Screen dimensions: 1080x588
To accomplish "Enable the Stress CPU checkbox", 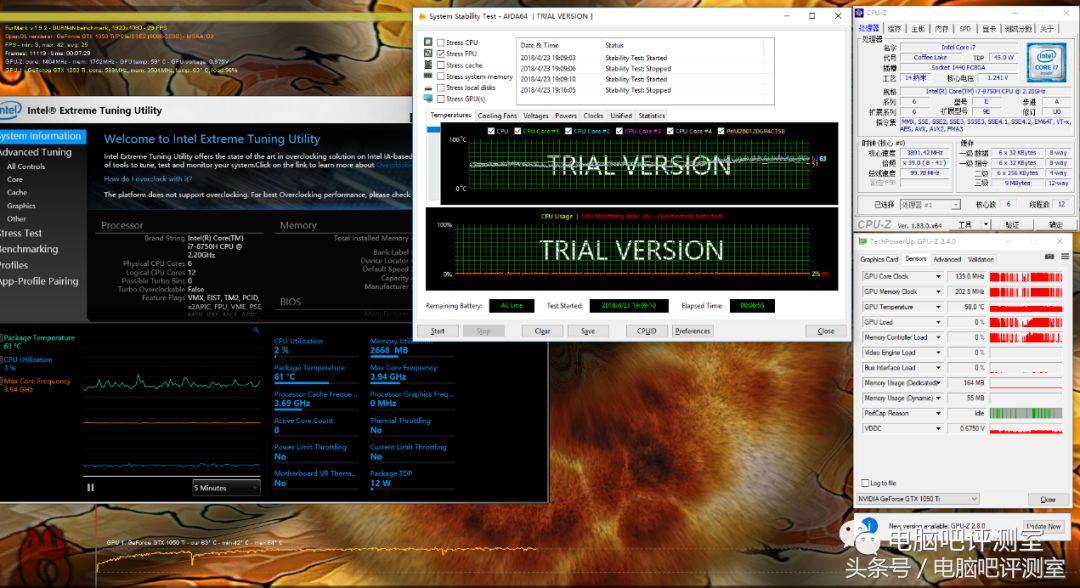I will [x=441, y=43].
